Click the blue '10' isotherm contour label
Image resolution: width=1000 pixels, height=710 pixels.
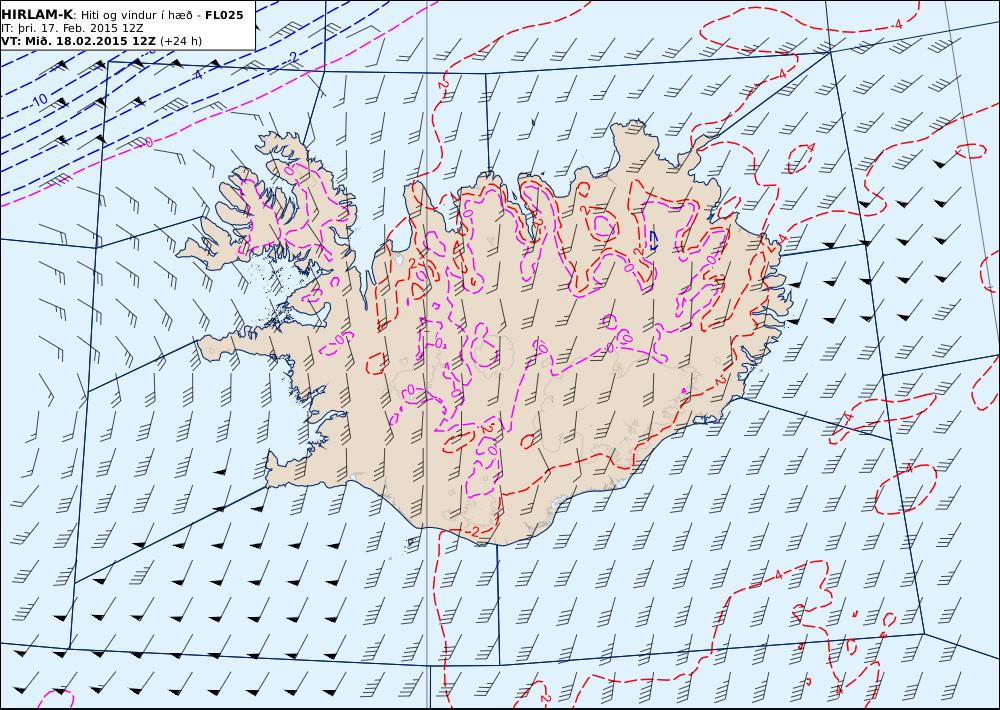point(40,100)
